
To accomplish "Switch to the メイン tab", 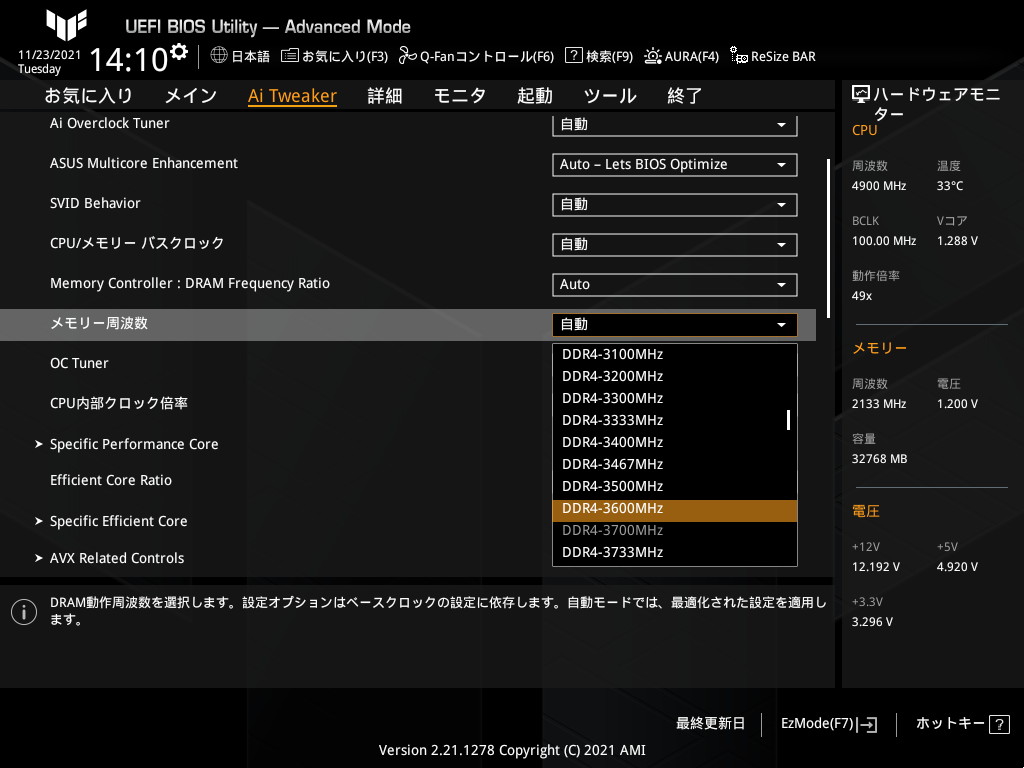I will click(x=191, y=95).
